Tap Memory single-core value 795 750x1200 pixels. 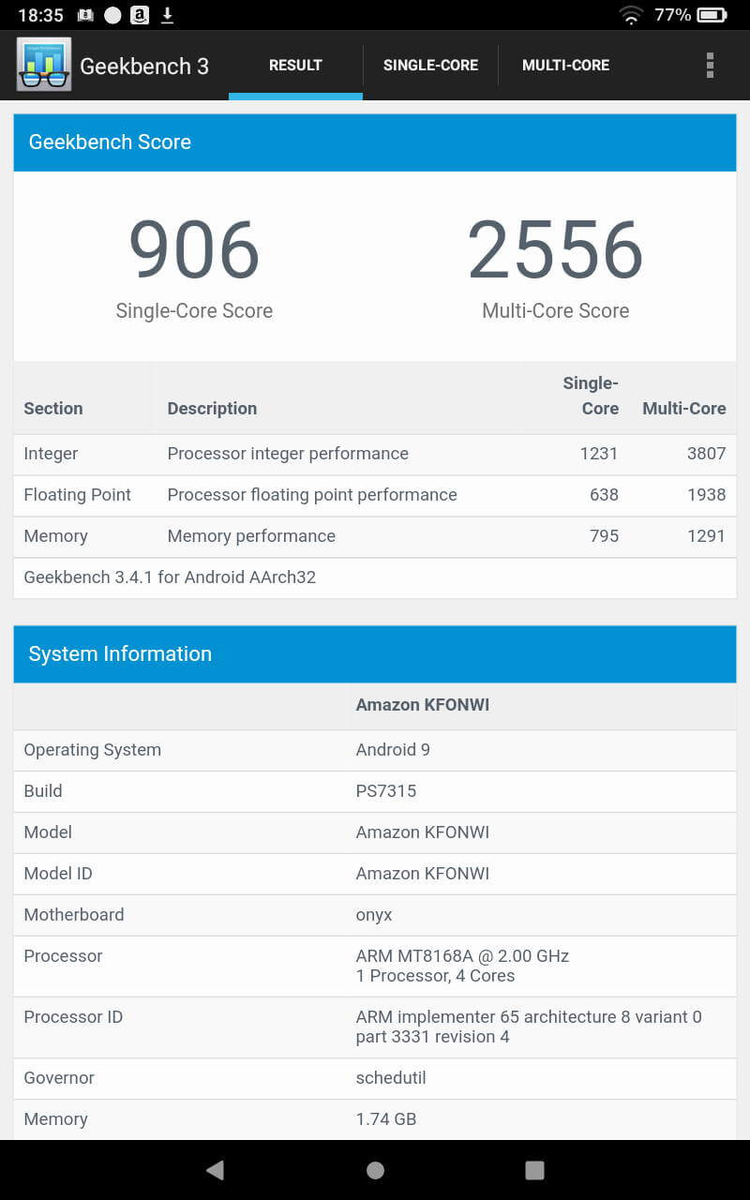[x=604, y=536]
